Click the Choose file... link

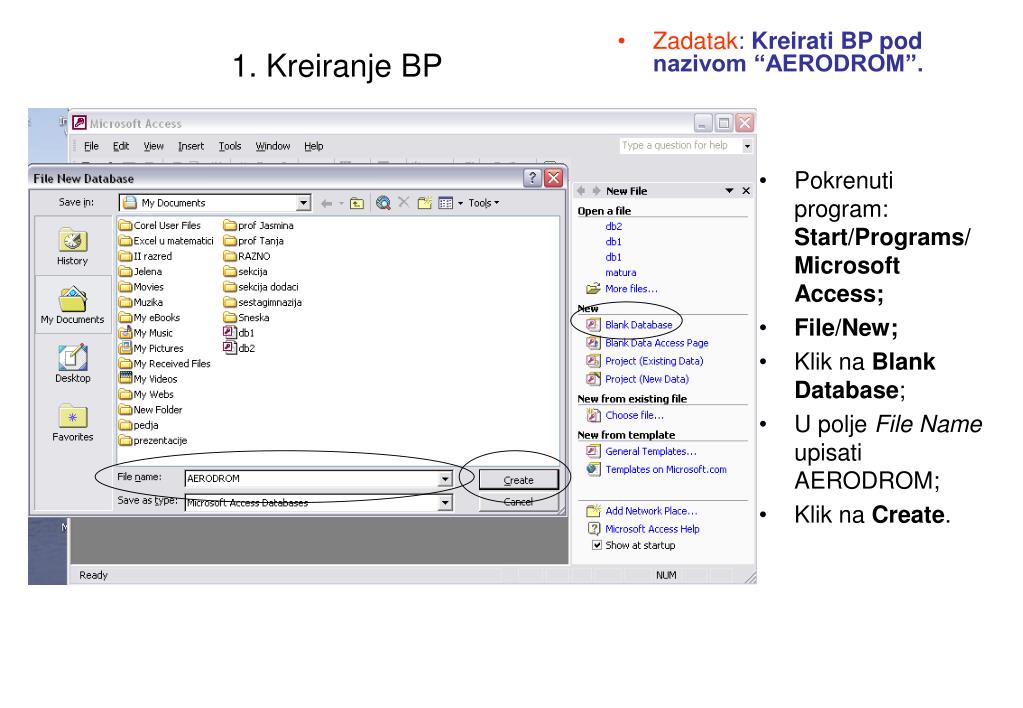point(635,416)
